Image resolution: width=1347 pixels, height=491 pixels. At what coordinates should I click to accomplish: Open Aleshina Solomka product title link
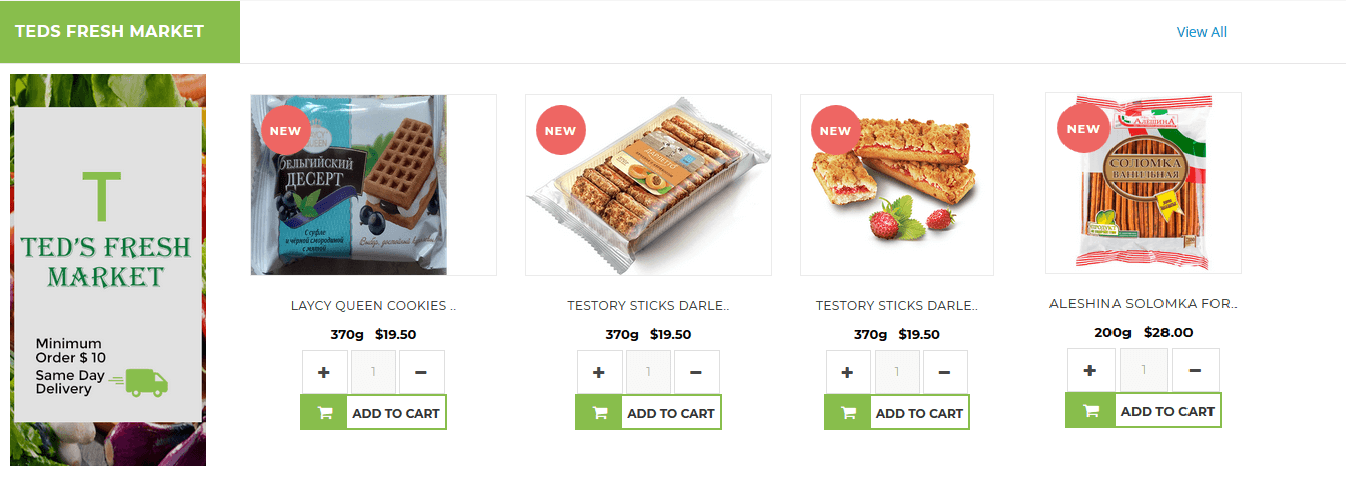pos(1143,304)
